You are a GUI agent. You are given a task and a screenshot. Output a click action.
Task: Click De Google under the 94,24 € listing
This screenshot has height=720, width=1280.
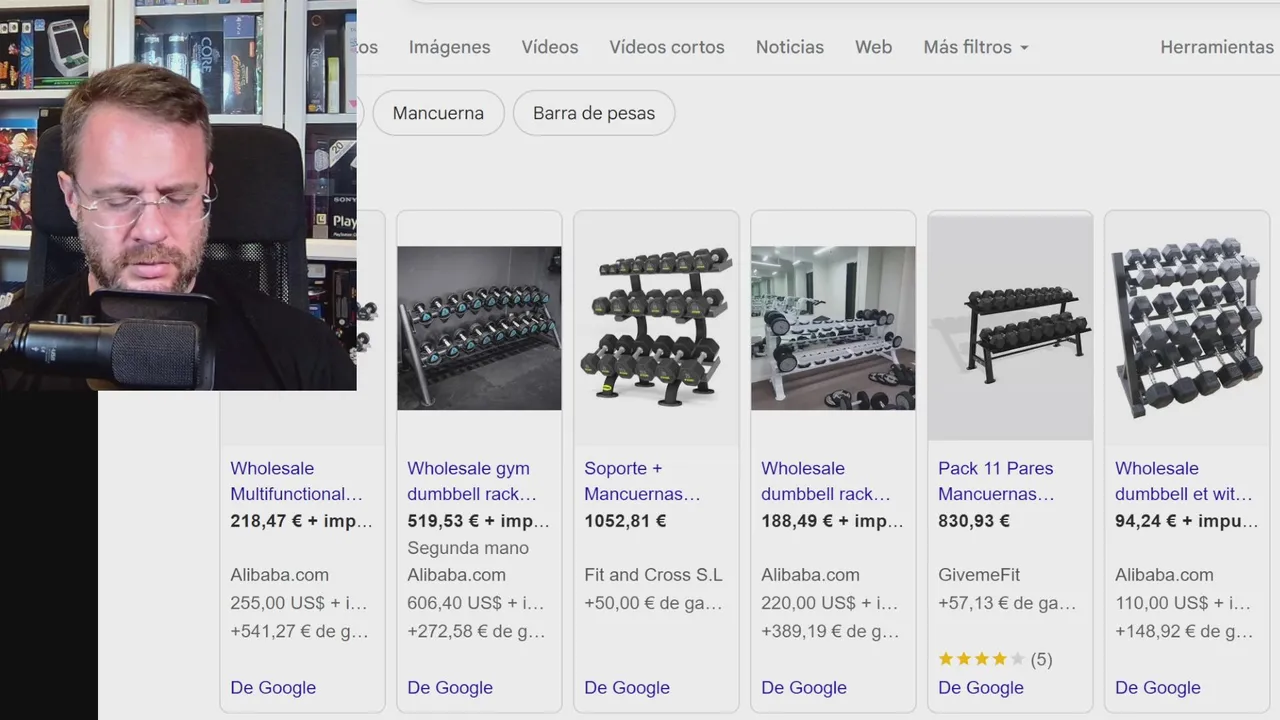point(1158,688)
